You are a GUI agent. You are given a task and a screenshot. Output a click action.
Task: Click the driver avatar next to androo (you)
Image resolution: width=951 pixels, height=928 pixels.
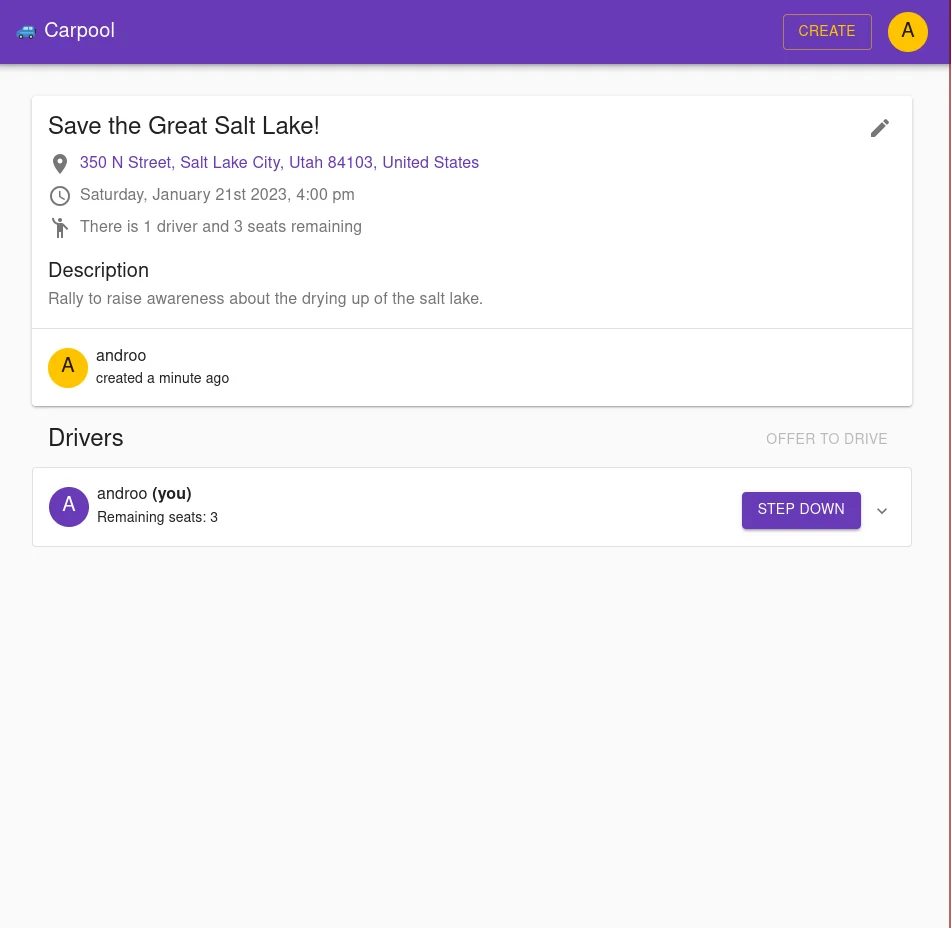click(x=69, y=507)
